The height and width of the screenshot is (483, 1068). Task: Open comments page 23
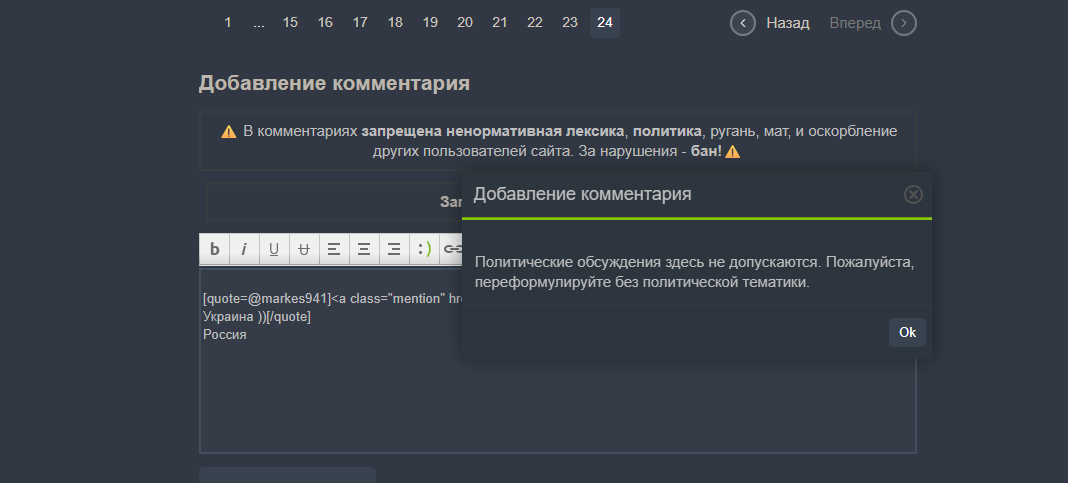coord(570,23)
